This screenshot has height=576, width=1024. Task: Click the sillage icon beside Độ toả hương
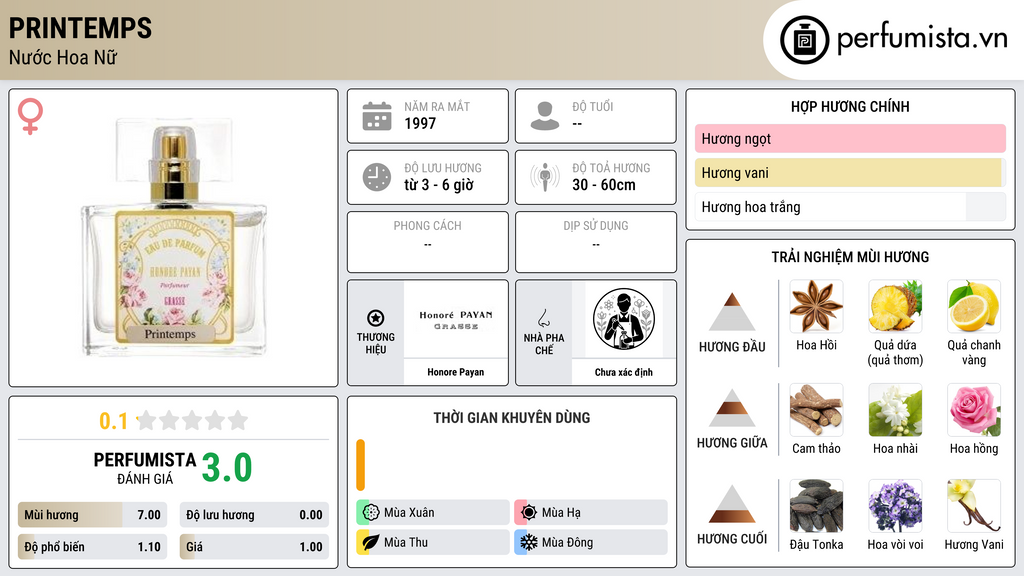(x=545, y=177)
